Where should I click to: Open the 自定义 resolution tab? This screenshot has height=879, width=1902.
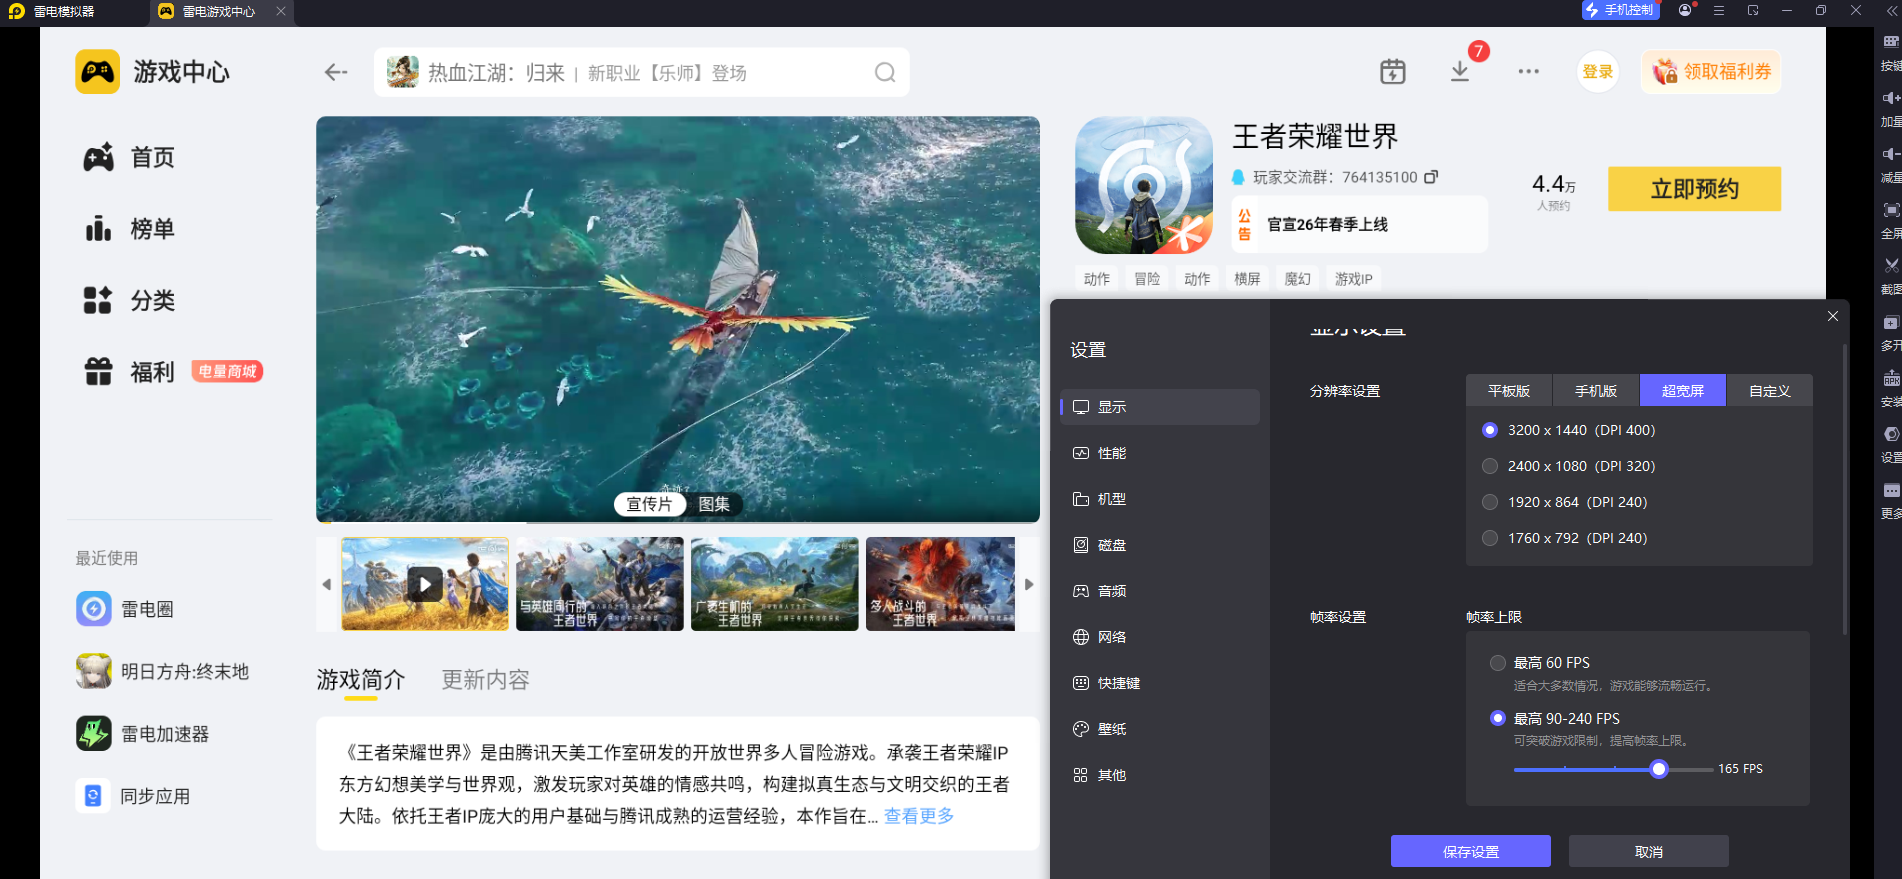1769,390
